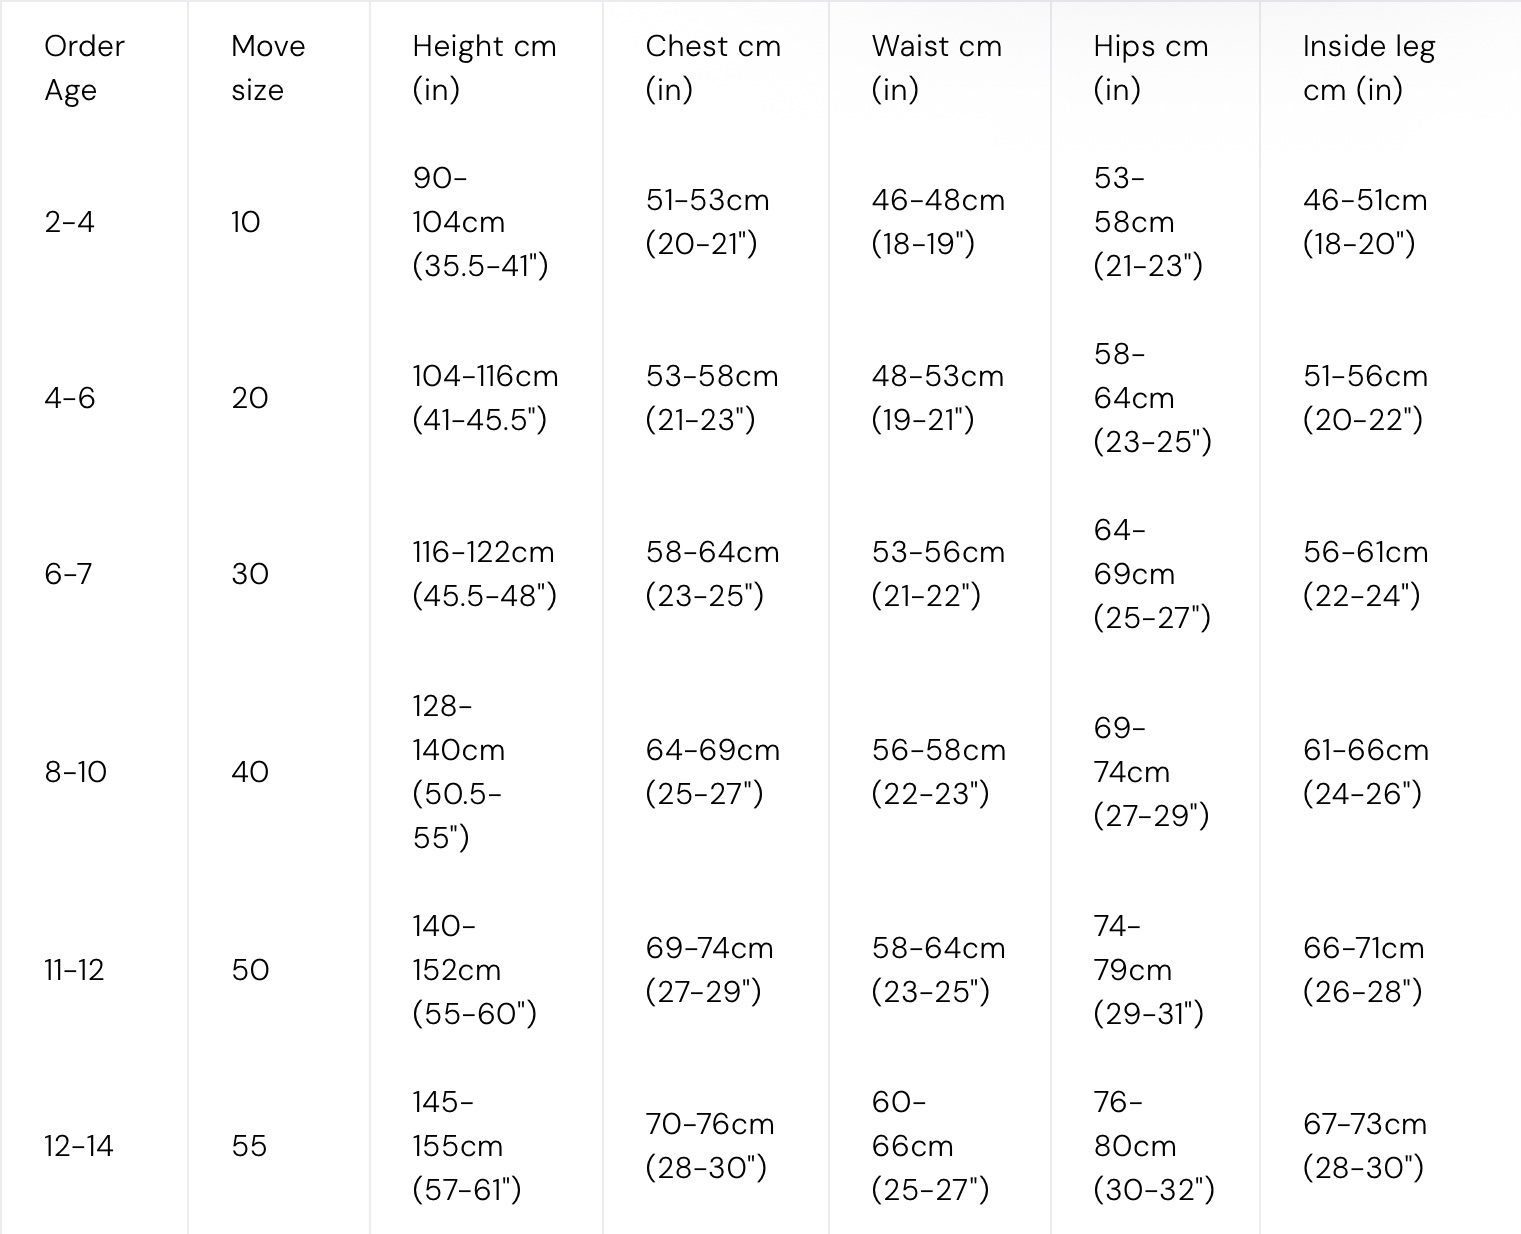
Task: Click the Chest cm (in) header
Action: (x=712, y=68)
